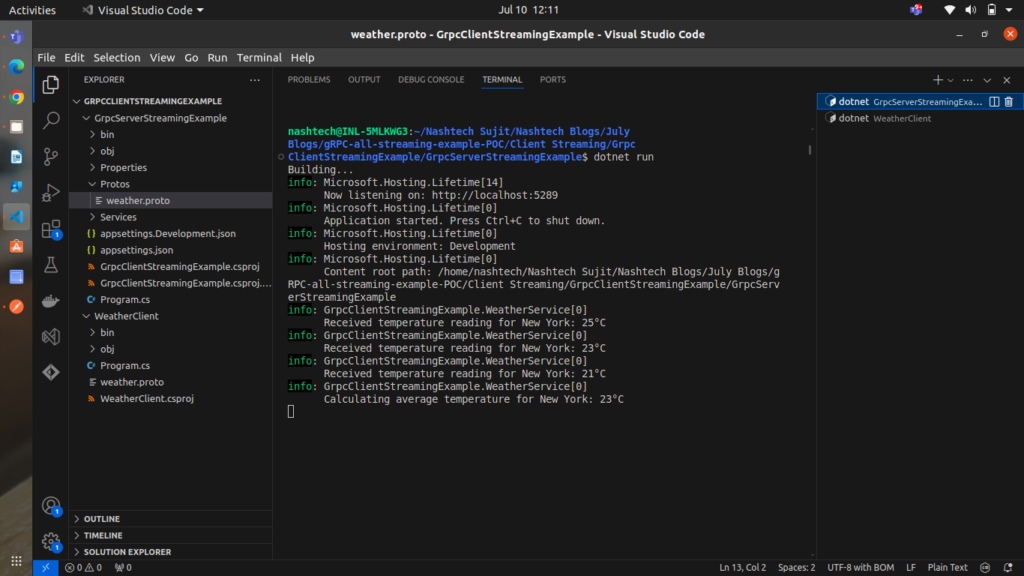Open the Docker view in activity bar
The height and width of the screenshot is (576, 1024).
click(51, 301)
